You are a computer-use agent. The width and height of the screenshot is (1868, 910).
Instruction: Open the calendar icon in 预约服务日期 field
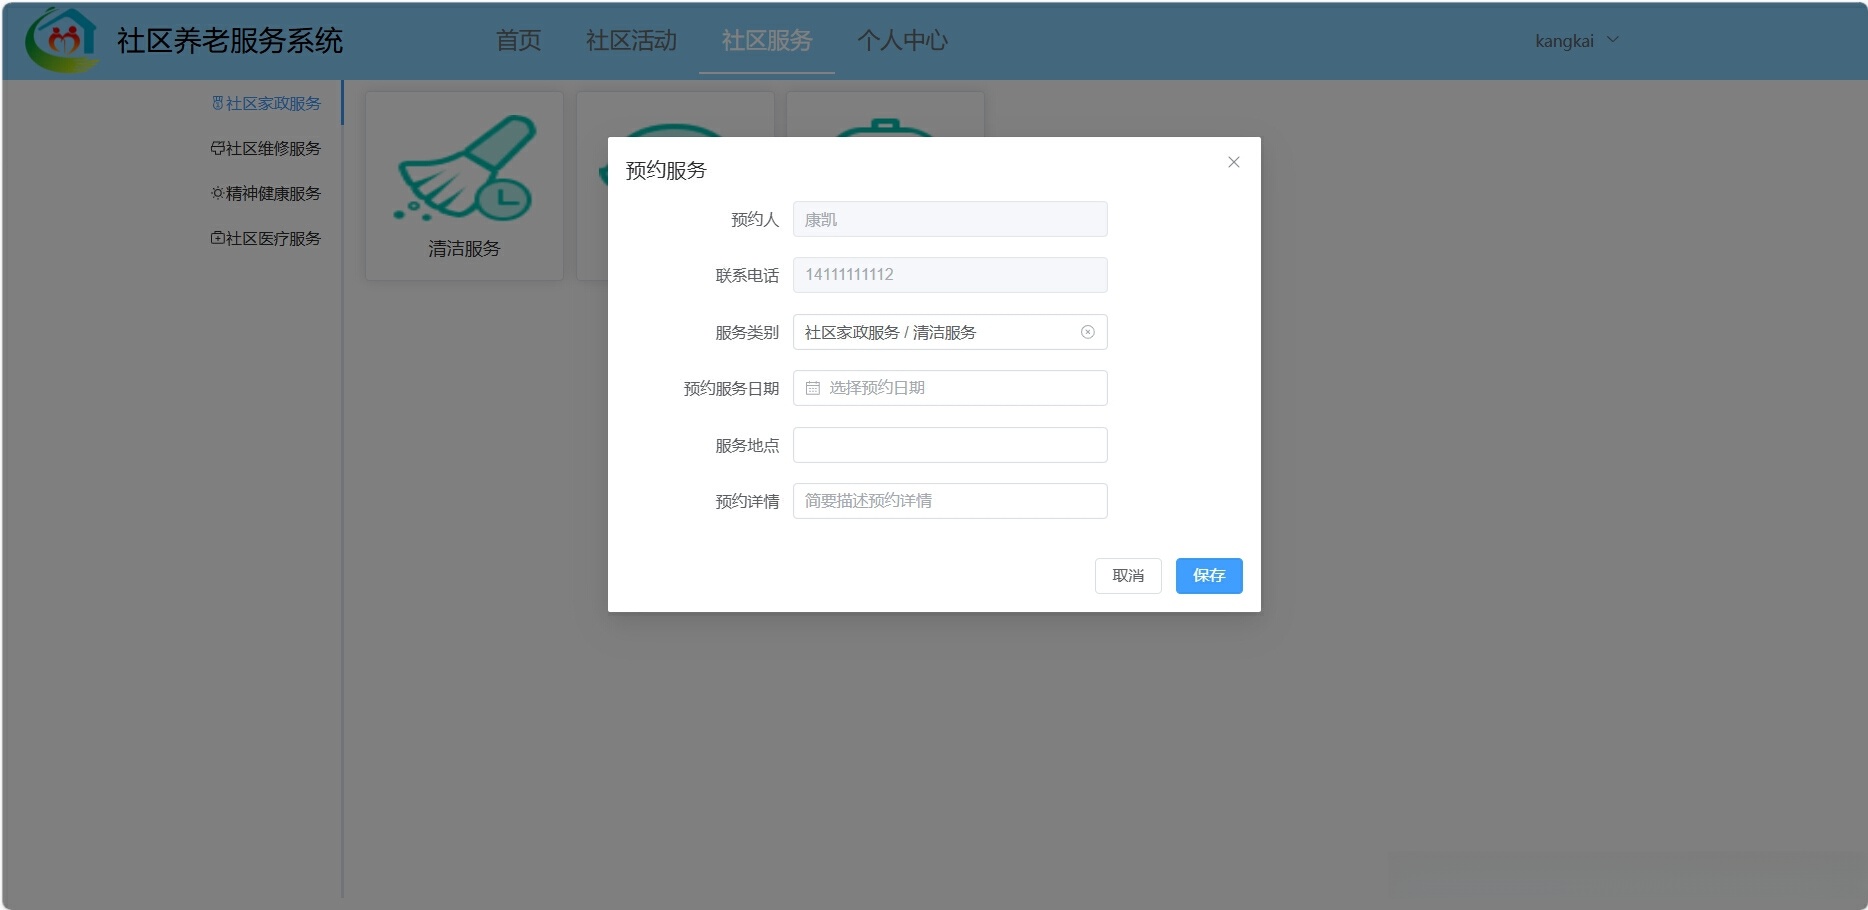812,388
